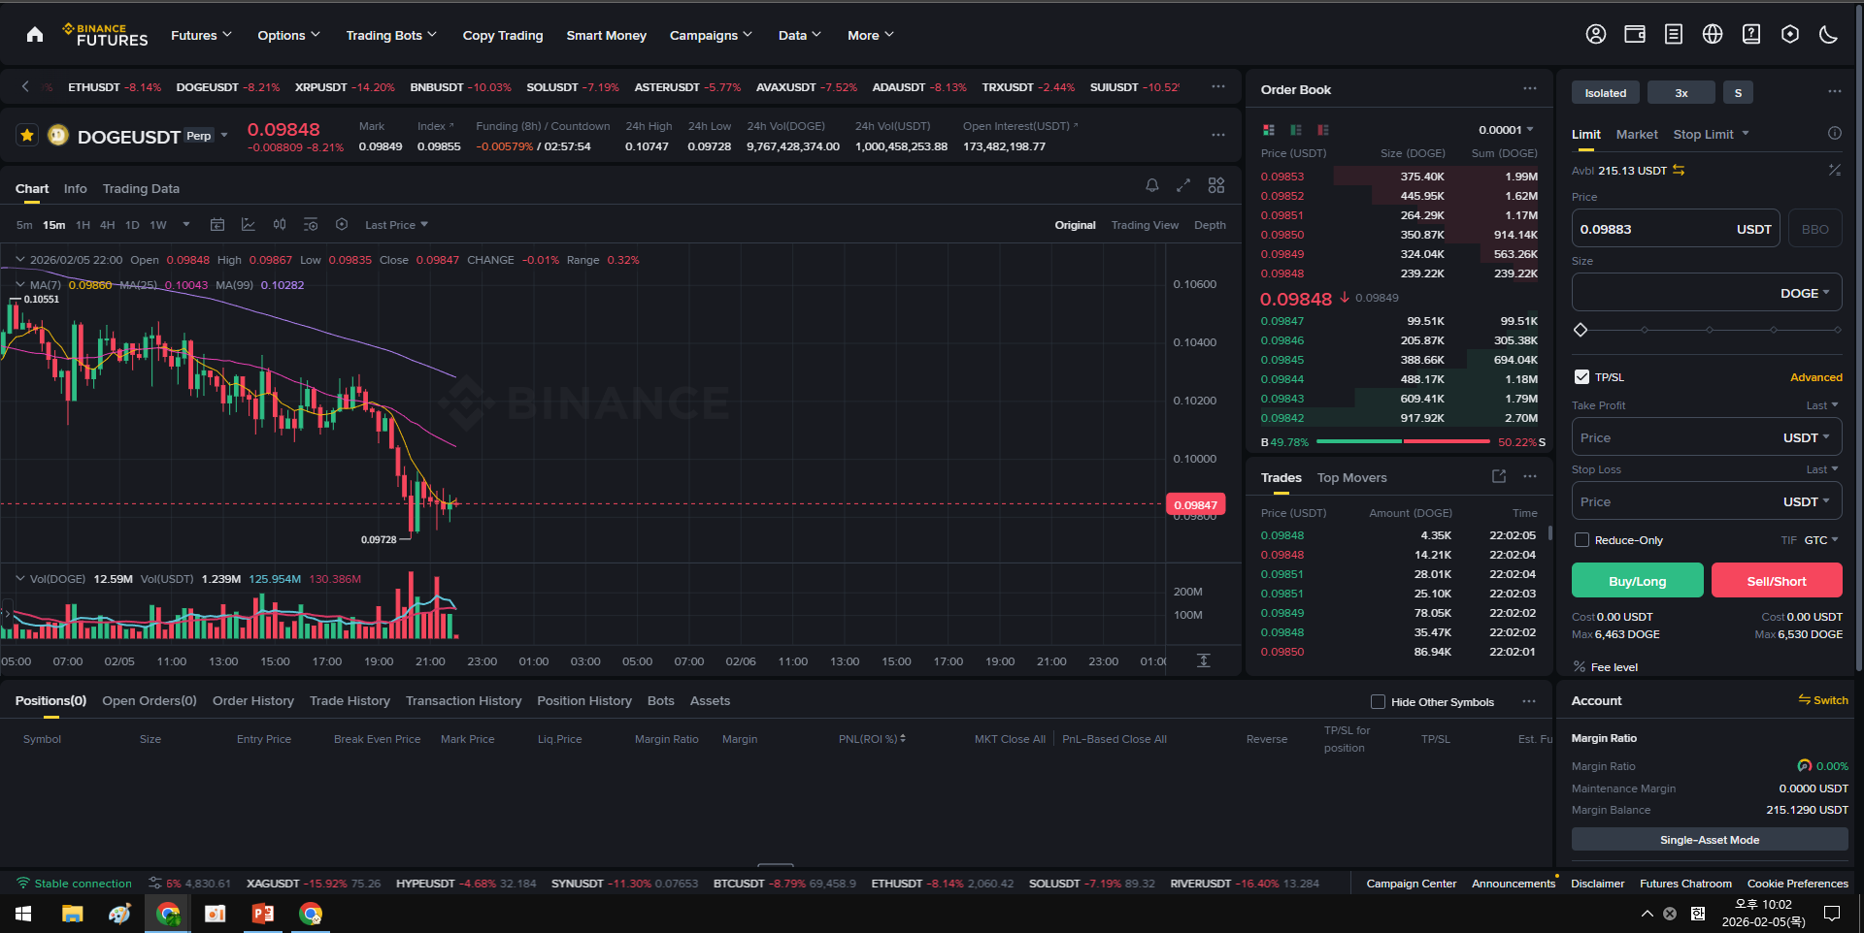Click the Single-Asset Mode button

click(x=1709, y=840)
